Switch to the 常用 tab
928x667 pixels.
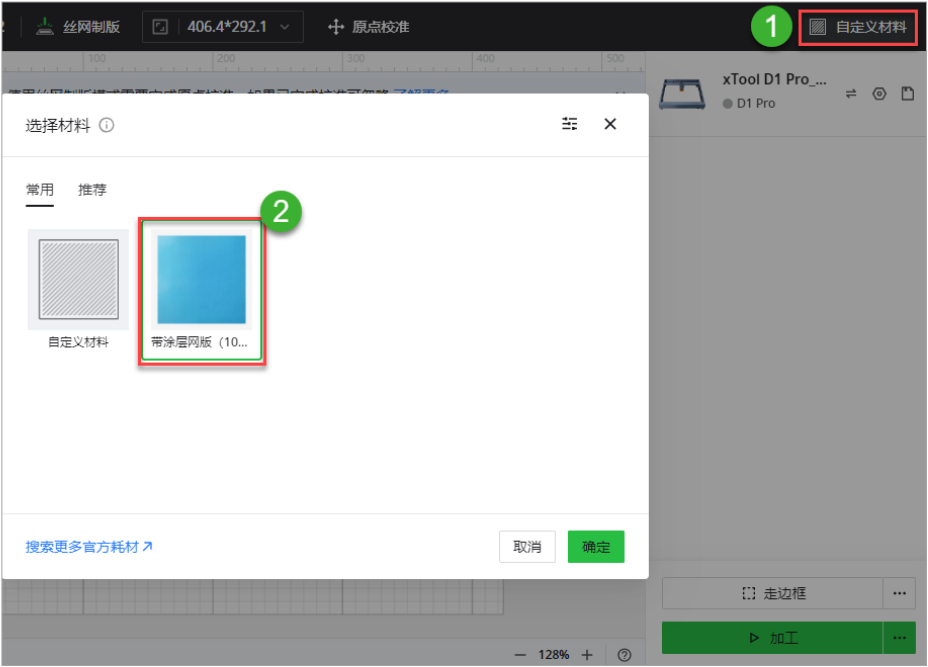pos(40,190)
